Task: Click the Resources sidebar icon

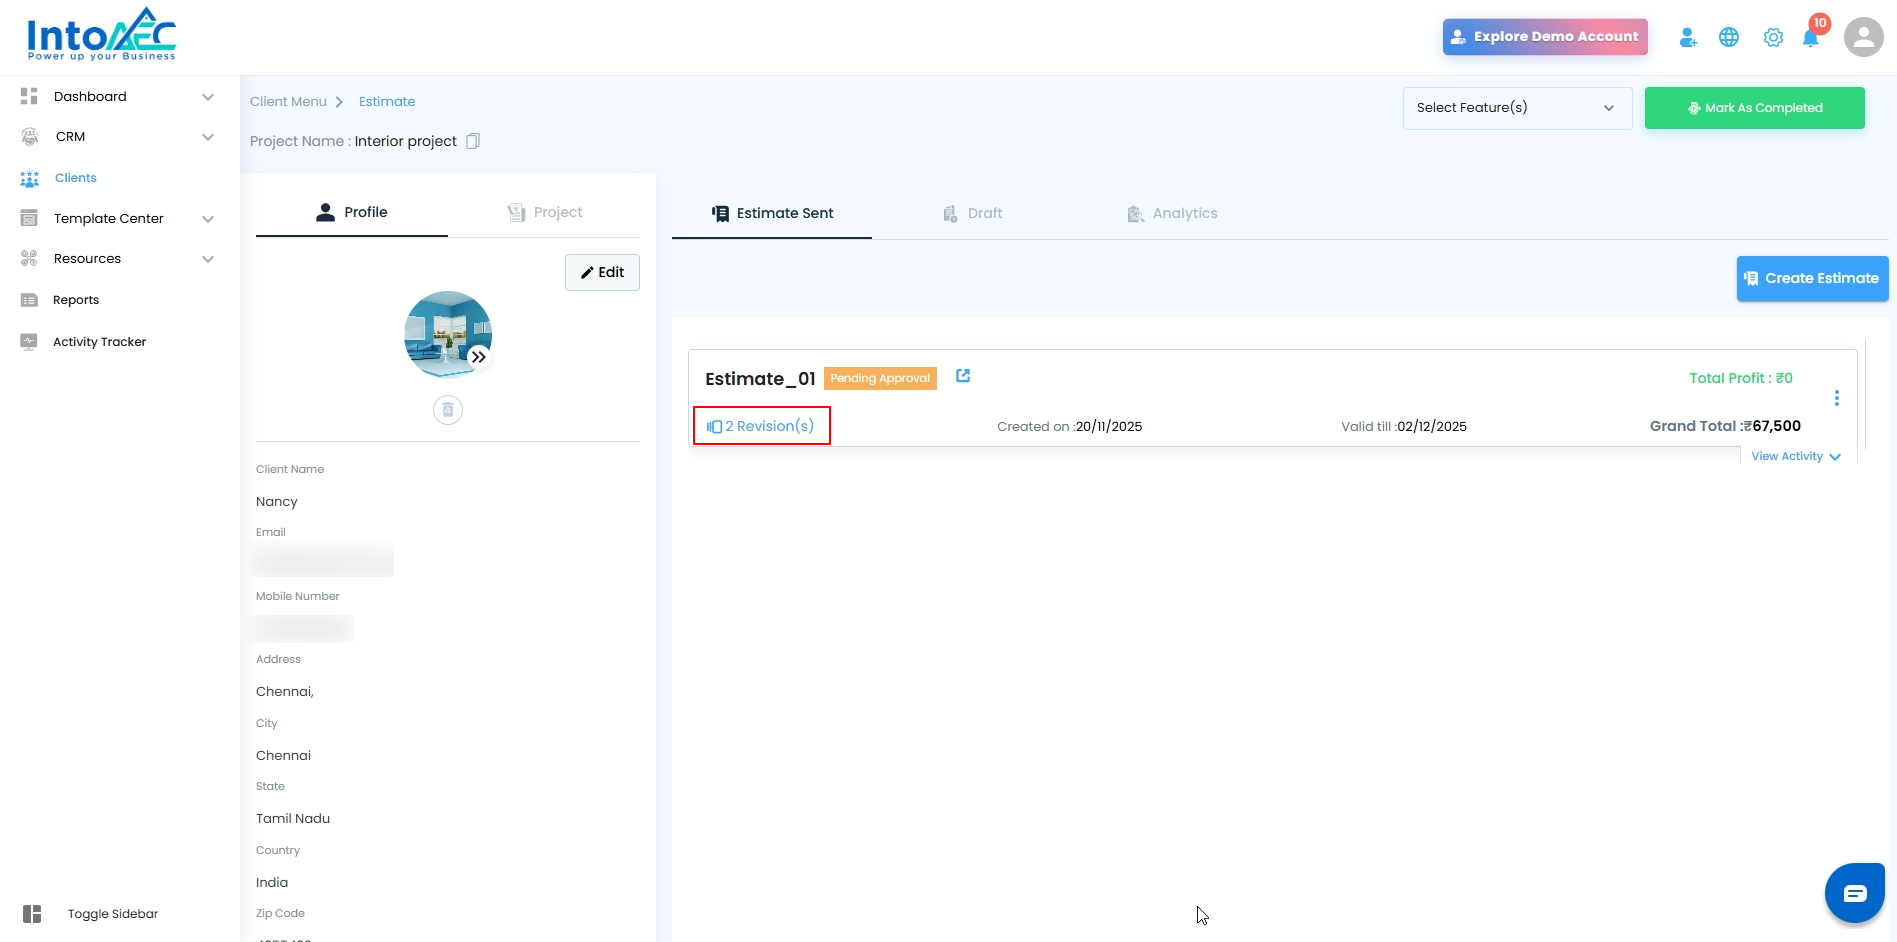Action: [x=29, y=259]
